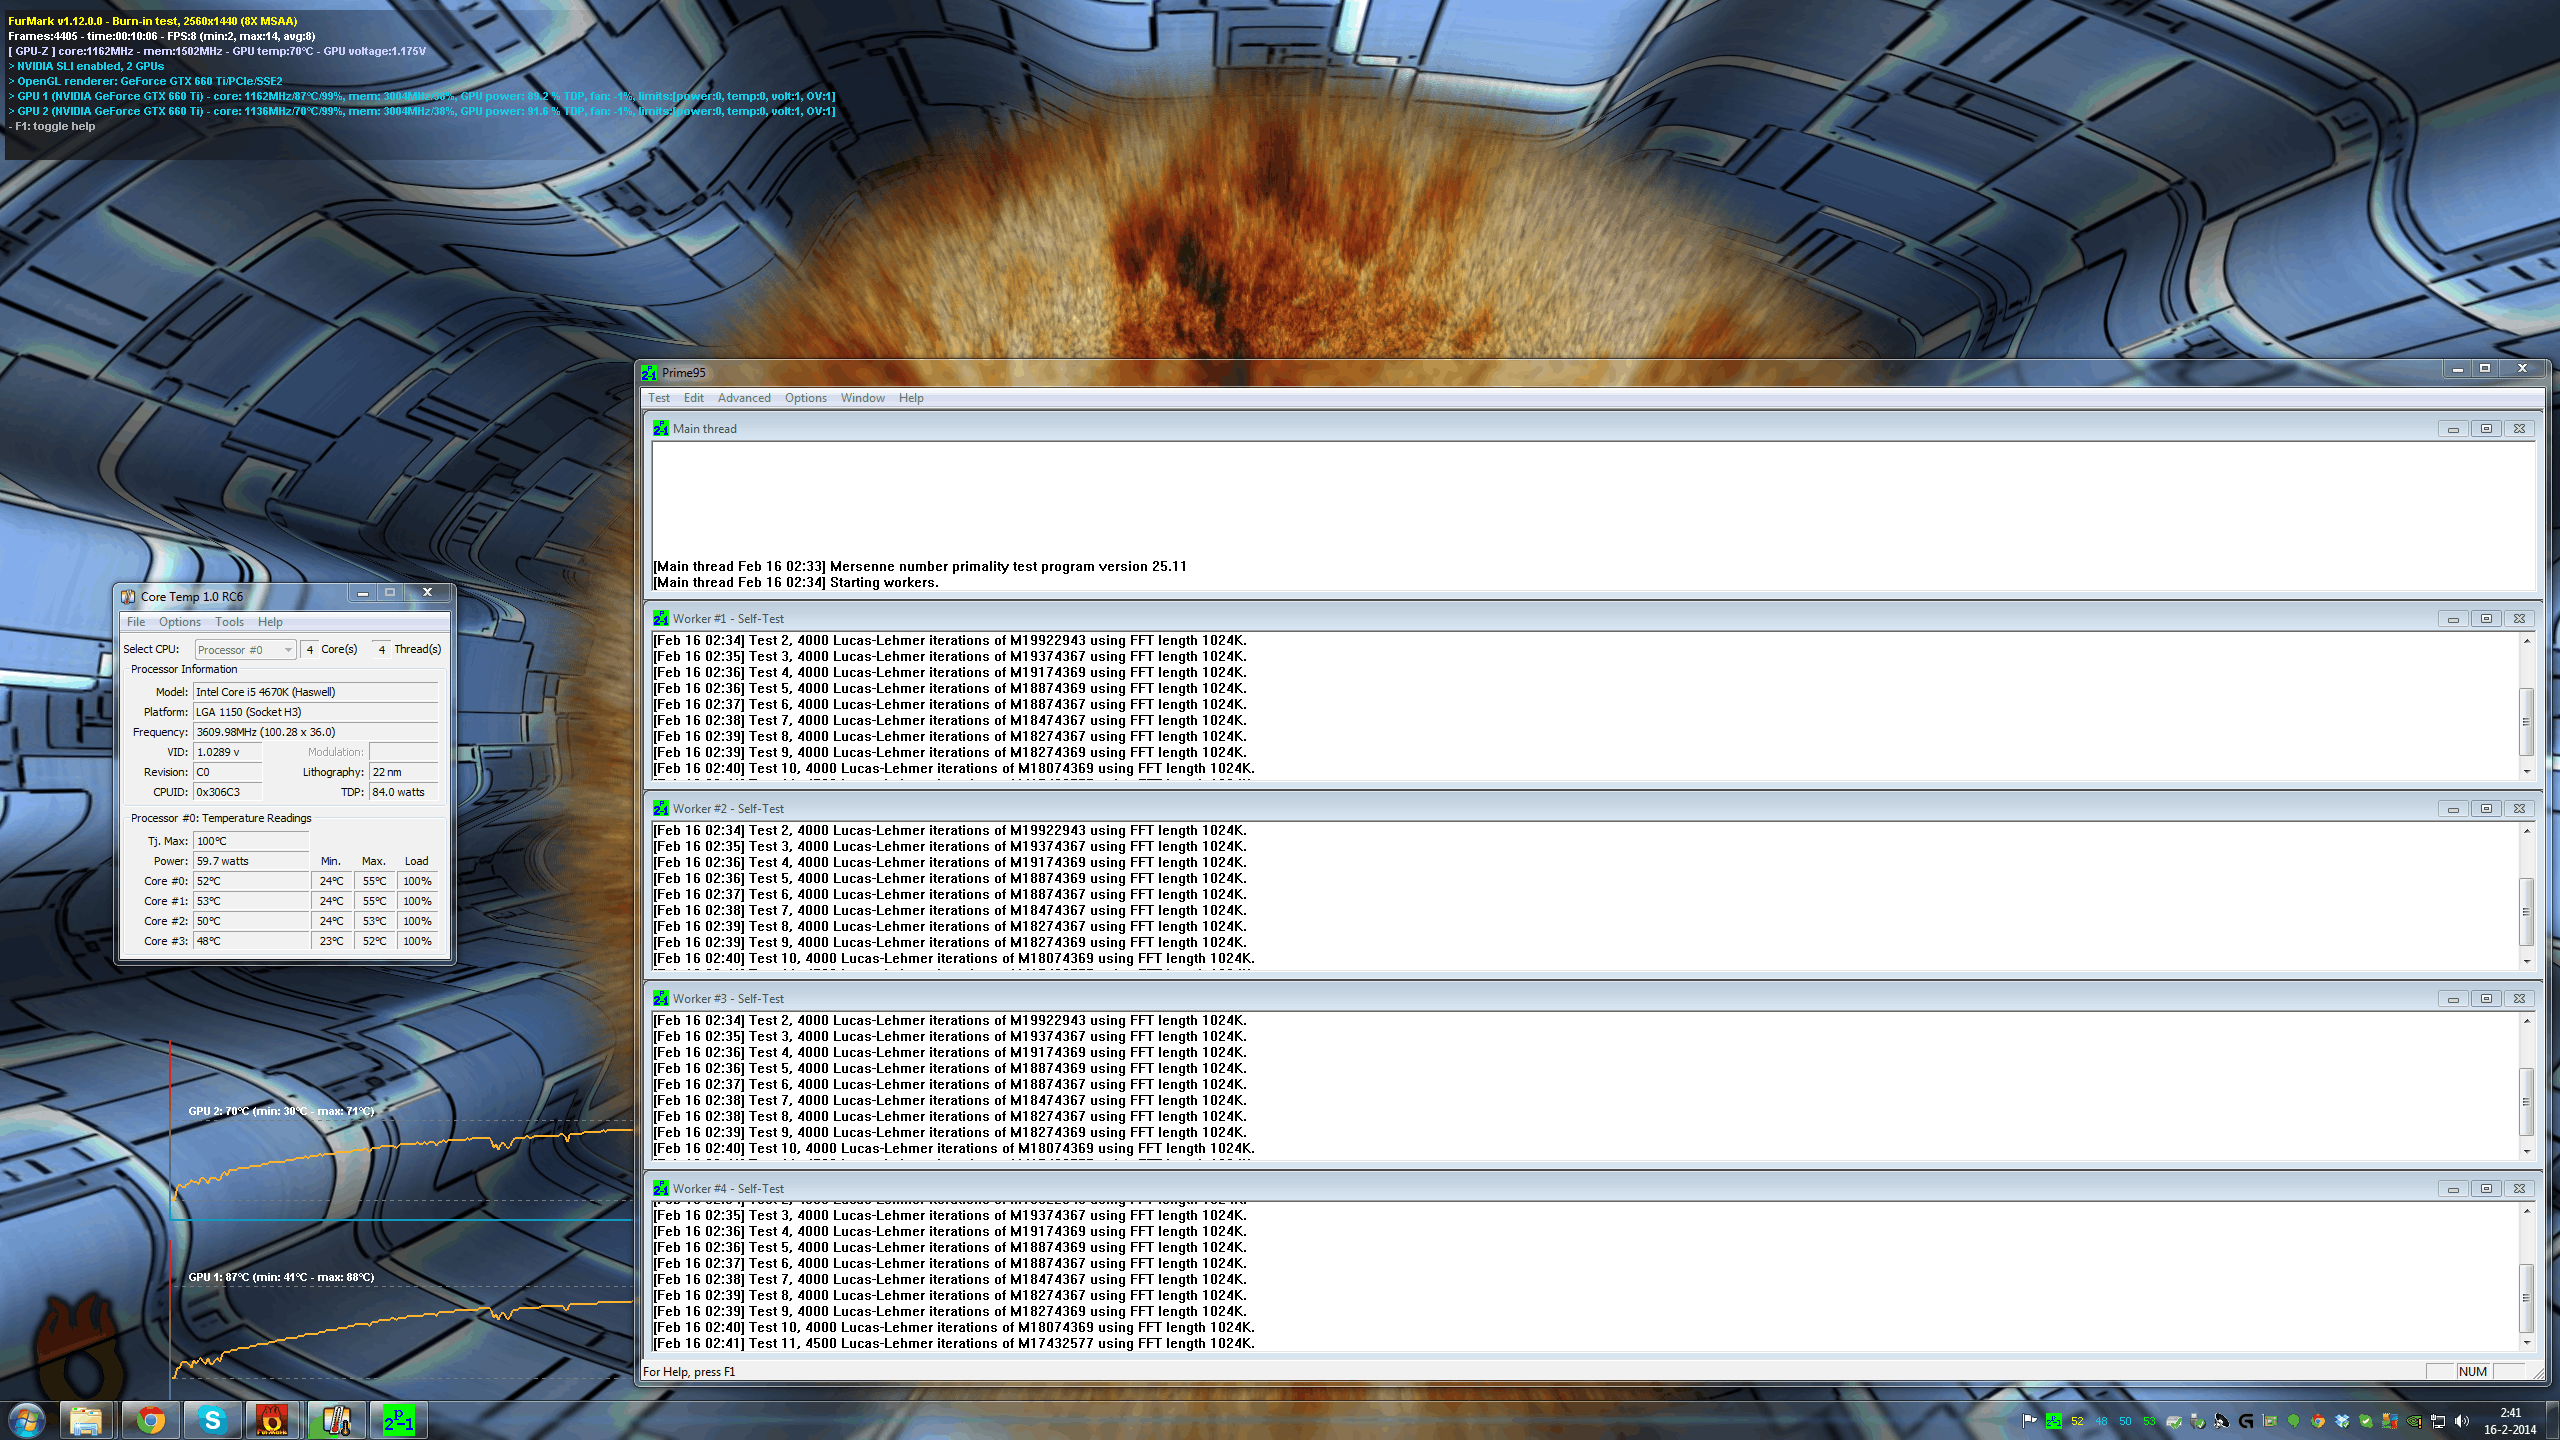
Task: Open the Logitech G tray icon
Action: click(x=2246, y=1421)
